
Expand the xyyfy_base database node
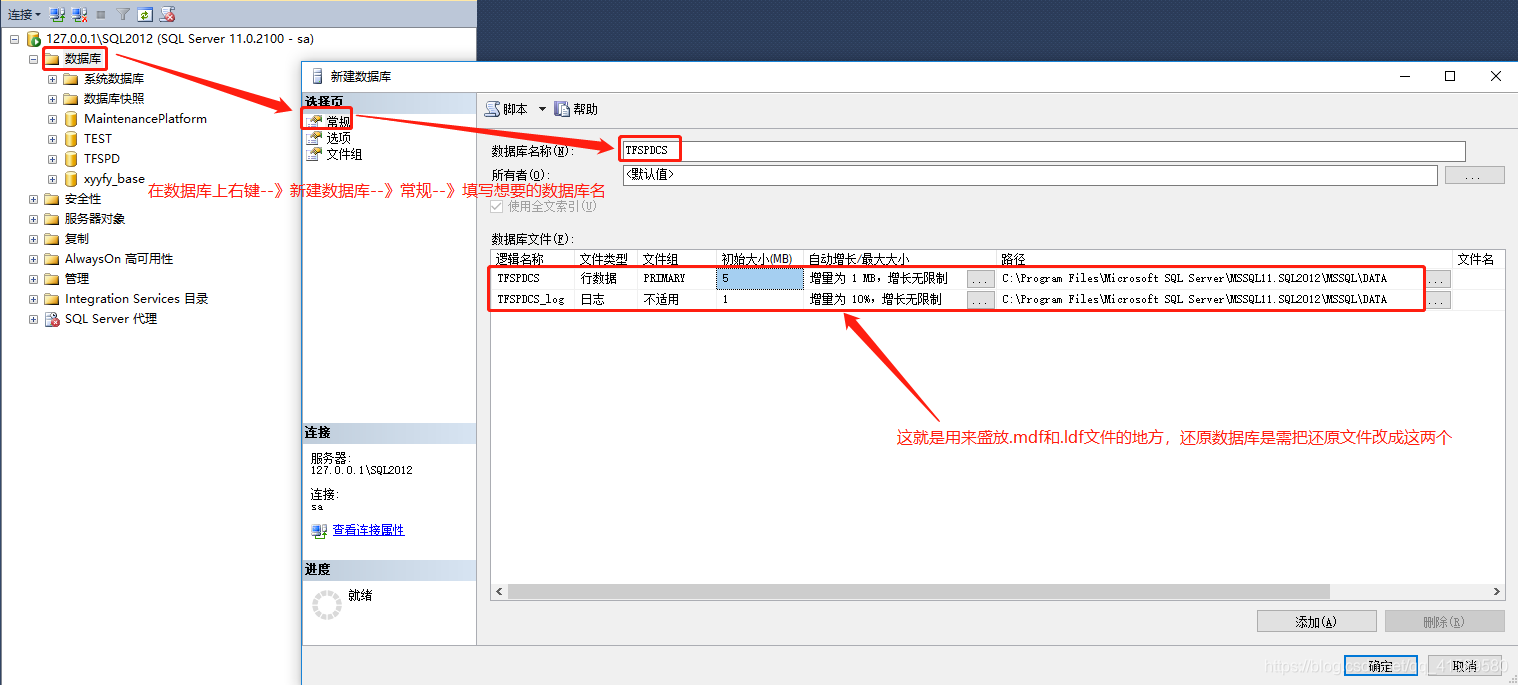coord(53,179)
